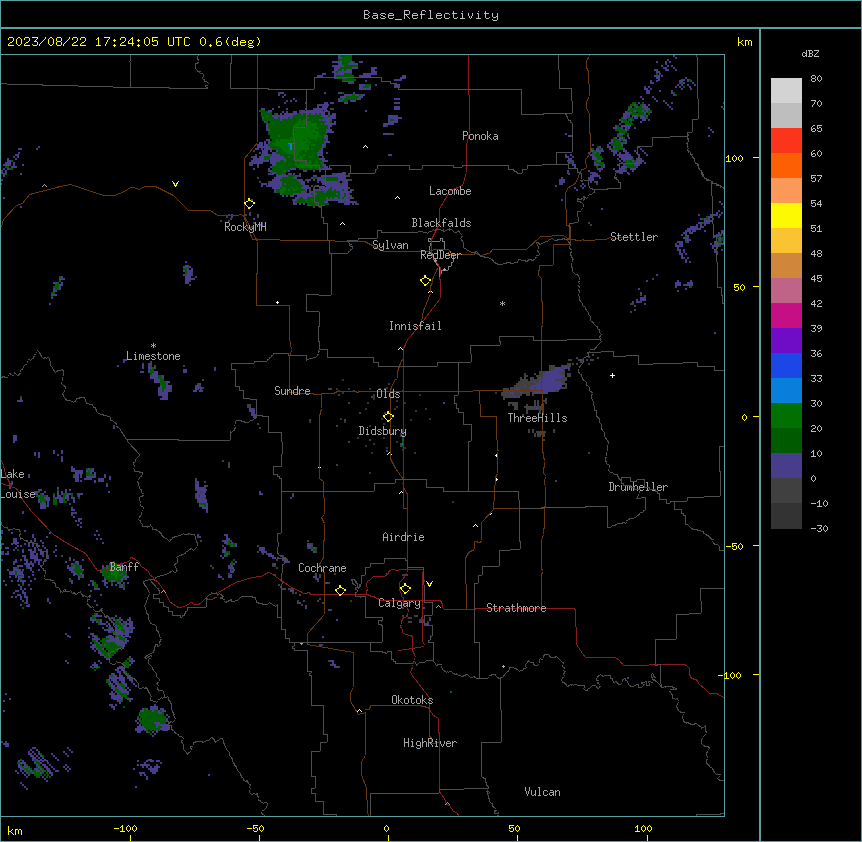Select the yellow diamond marker above Calgary label
862x842 pixels.
tap(405, 589)
